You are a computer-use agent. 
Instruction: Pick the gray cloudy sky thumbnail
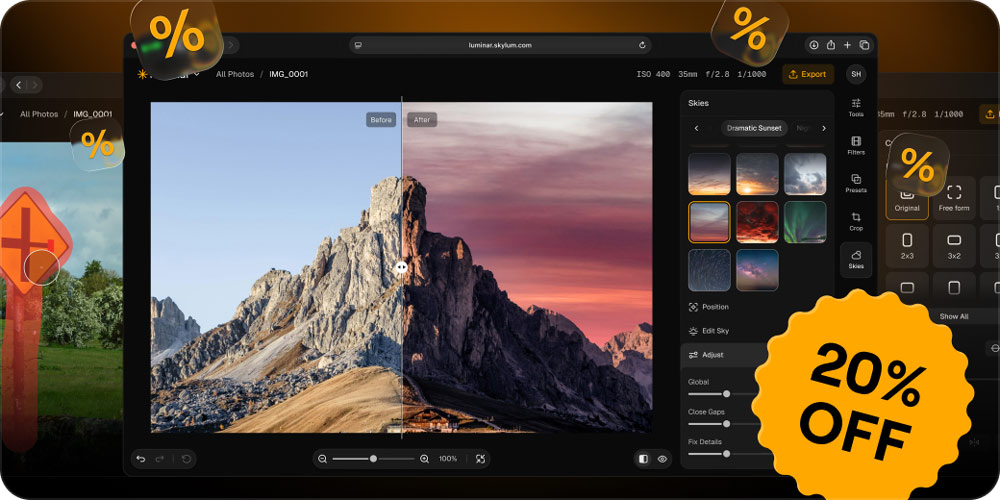tap(805, 173)
